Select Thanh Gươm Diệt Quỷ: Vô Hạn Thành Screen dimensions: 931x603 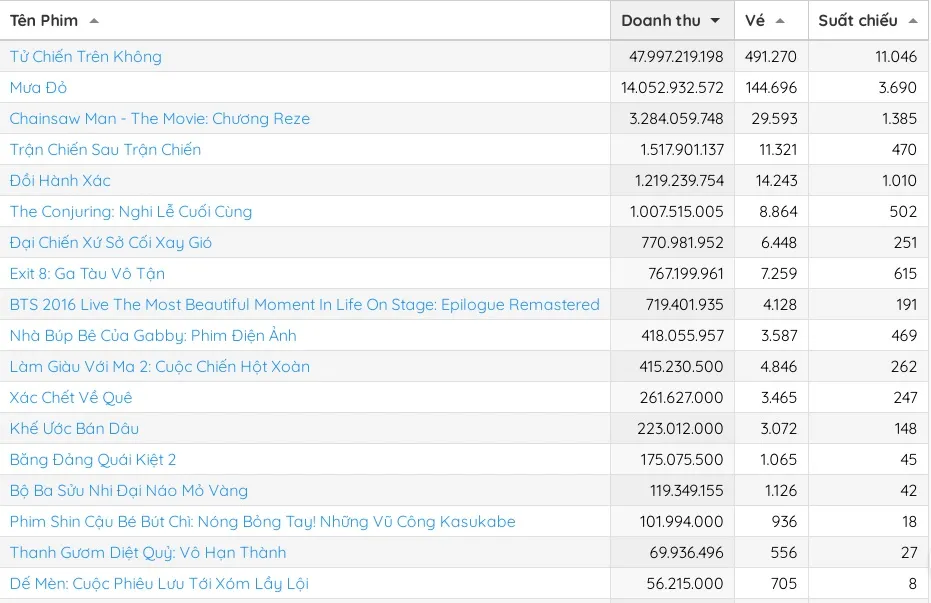[x=148, y=553]
